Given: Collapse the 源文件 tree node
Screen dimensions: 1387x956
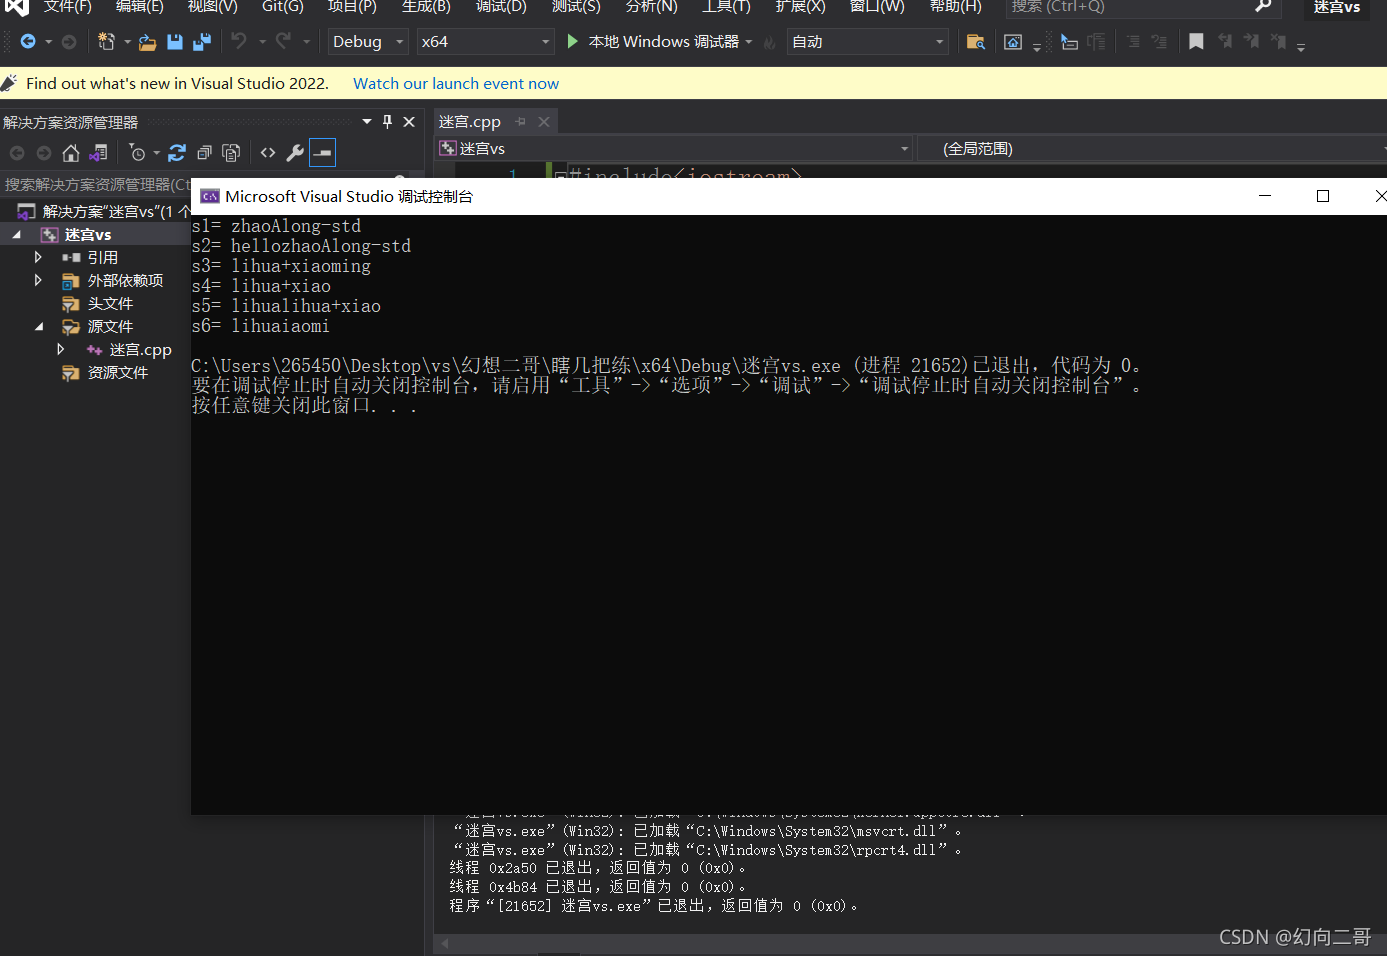Looking at the screenshot, I should (38, 326).
